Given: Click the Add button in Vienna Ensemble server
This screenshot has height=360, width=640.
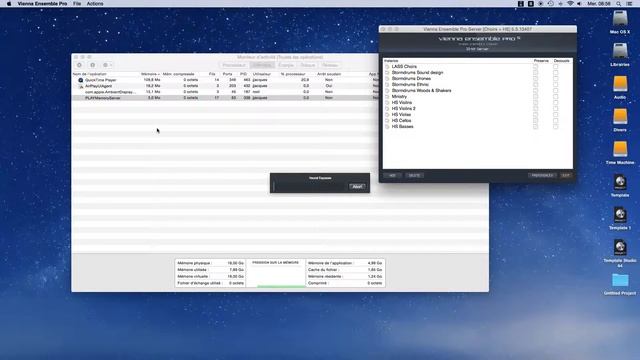Looking at the screenshot, I should click(x=393, y=175).
